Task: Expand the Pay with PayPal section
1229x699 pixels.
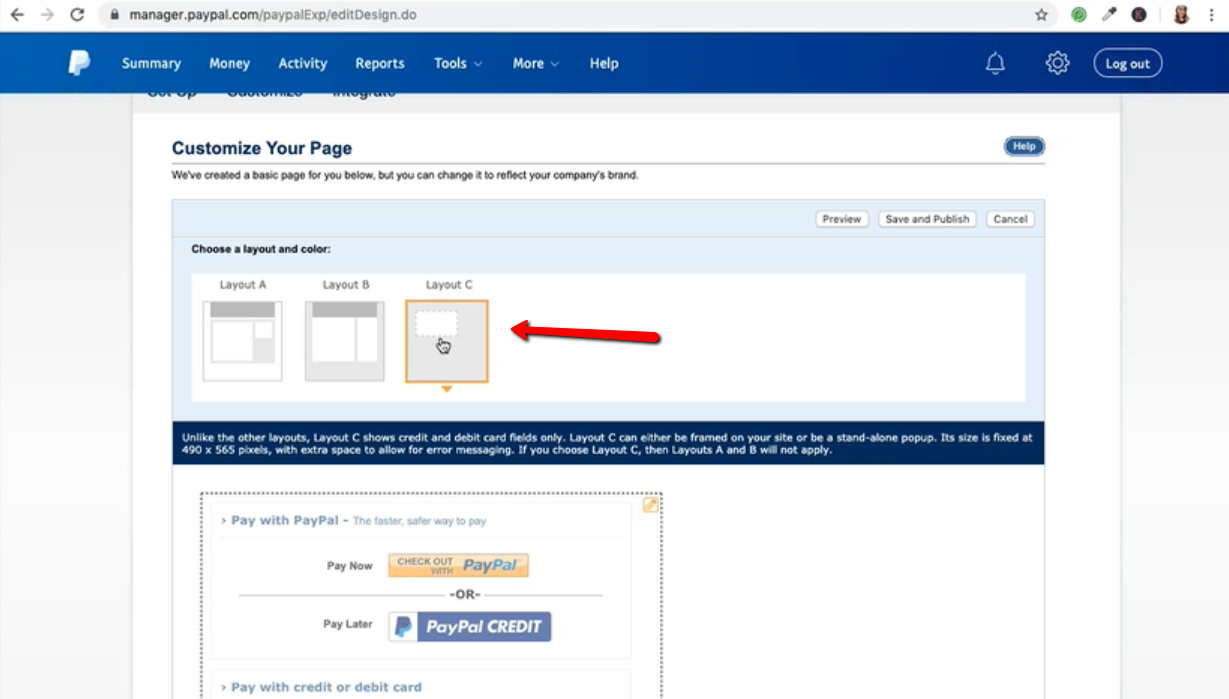Action: [x=354, y=520]
